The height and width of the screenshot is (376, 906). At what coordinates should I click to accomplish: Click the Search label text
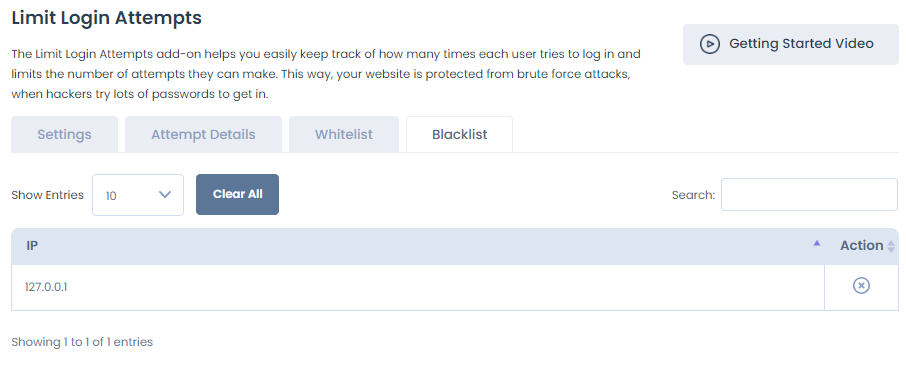click(693, 195)
